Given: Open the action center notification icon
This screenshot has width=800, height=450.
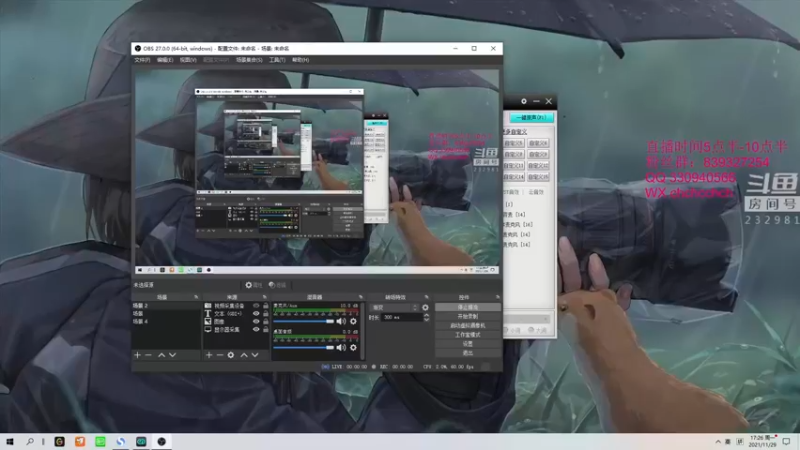Looking at the screenshot, I should point(786,441).
